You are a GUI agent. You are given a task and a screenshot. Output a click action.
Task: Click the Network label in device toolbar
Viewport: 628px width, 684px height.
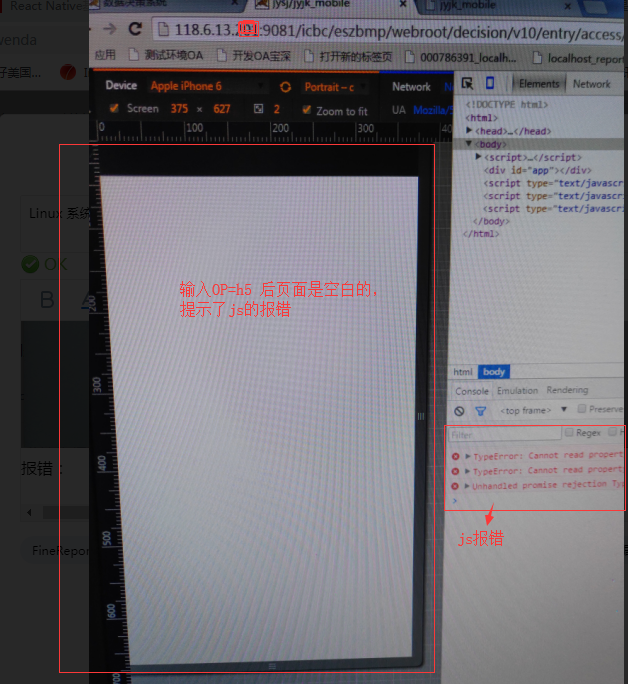point(411,87)
